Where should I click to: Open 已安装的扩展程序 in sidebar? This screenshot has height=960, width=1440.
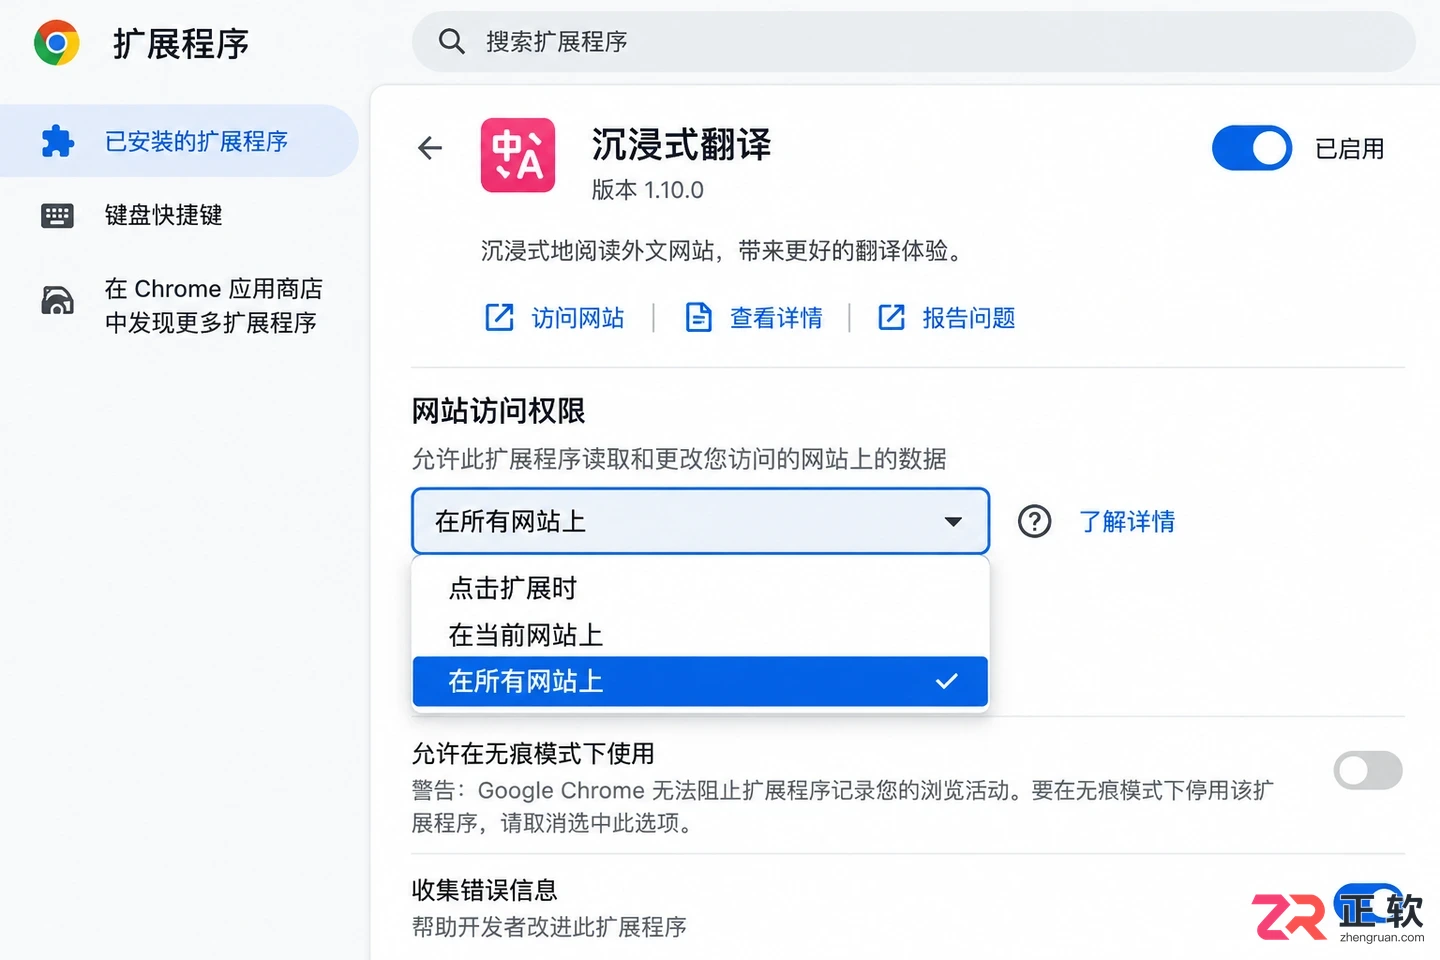(x=179, y=141)
